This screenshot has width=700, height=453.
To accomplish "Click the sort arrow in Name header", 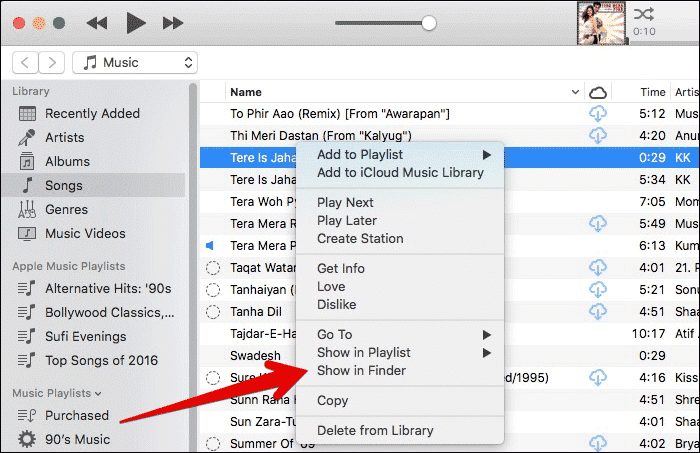I will pos(575,92).
